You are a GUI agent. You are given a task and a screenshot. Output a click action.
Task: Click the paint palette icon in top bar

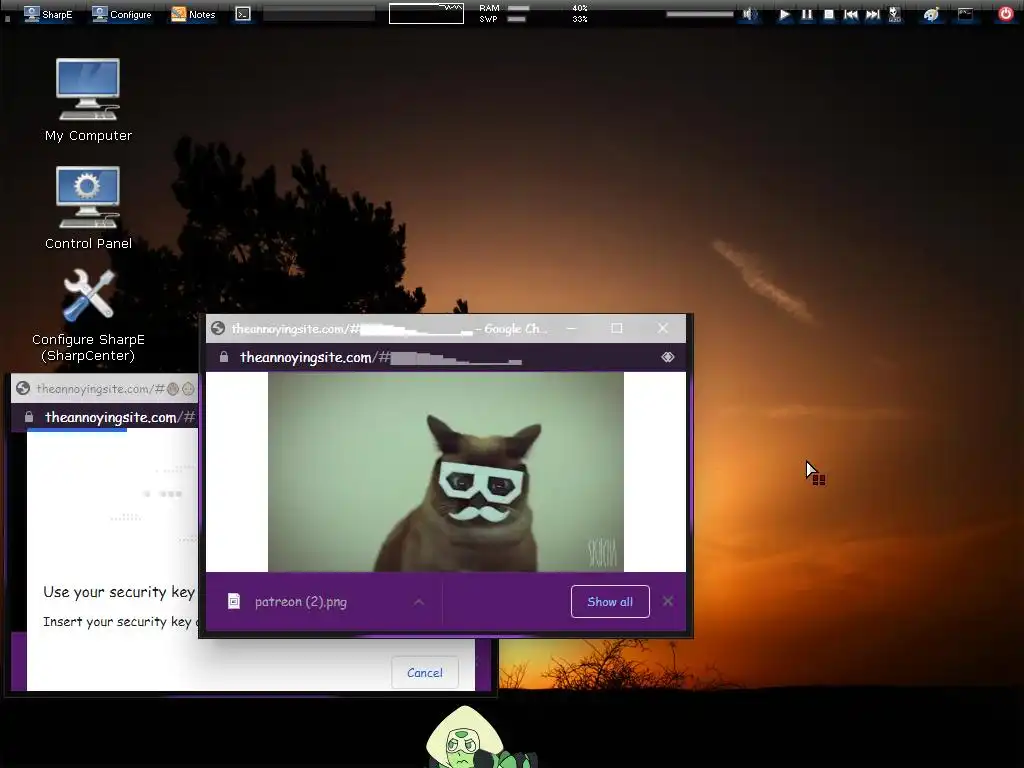[x=931, y=14]
